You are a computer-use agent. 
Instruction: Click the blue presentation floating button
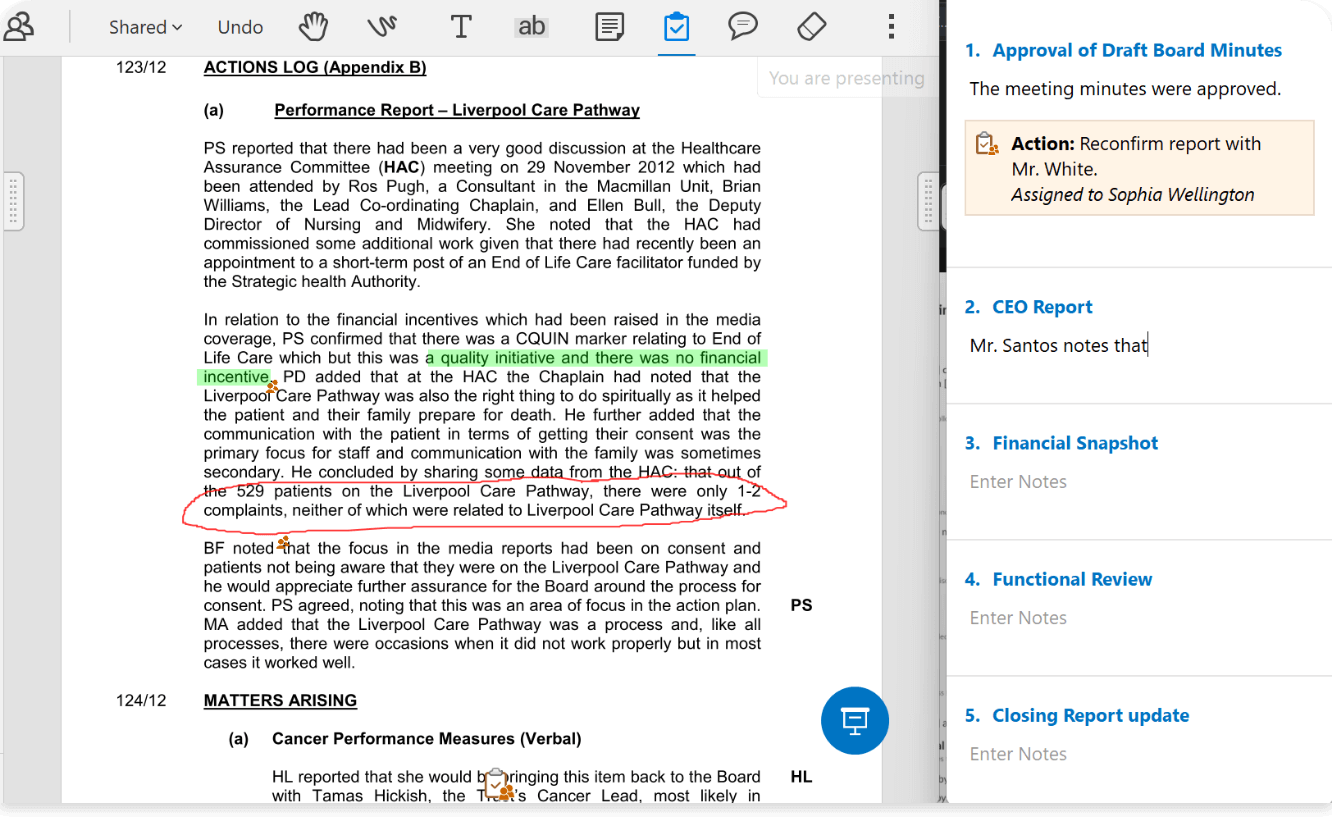coord(854,720)
